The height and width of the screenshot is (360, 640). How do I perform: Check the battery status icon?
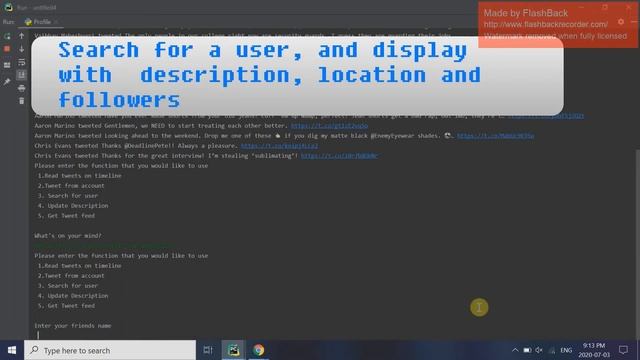pos(527,350)
